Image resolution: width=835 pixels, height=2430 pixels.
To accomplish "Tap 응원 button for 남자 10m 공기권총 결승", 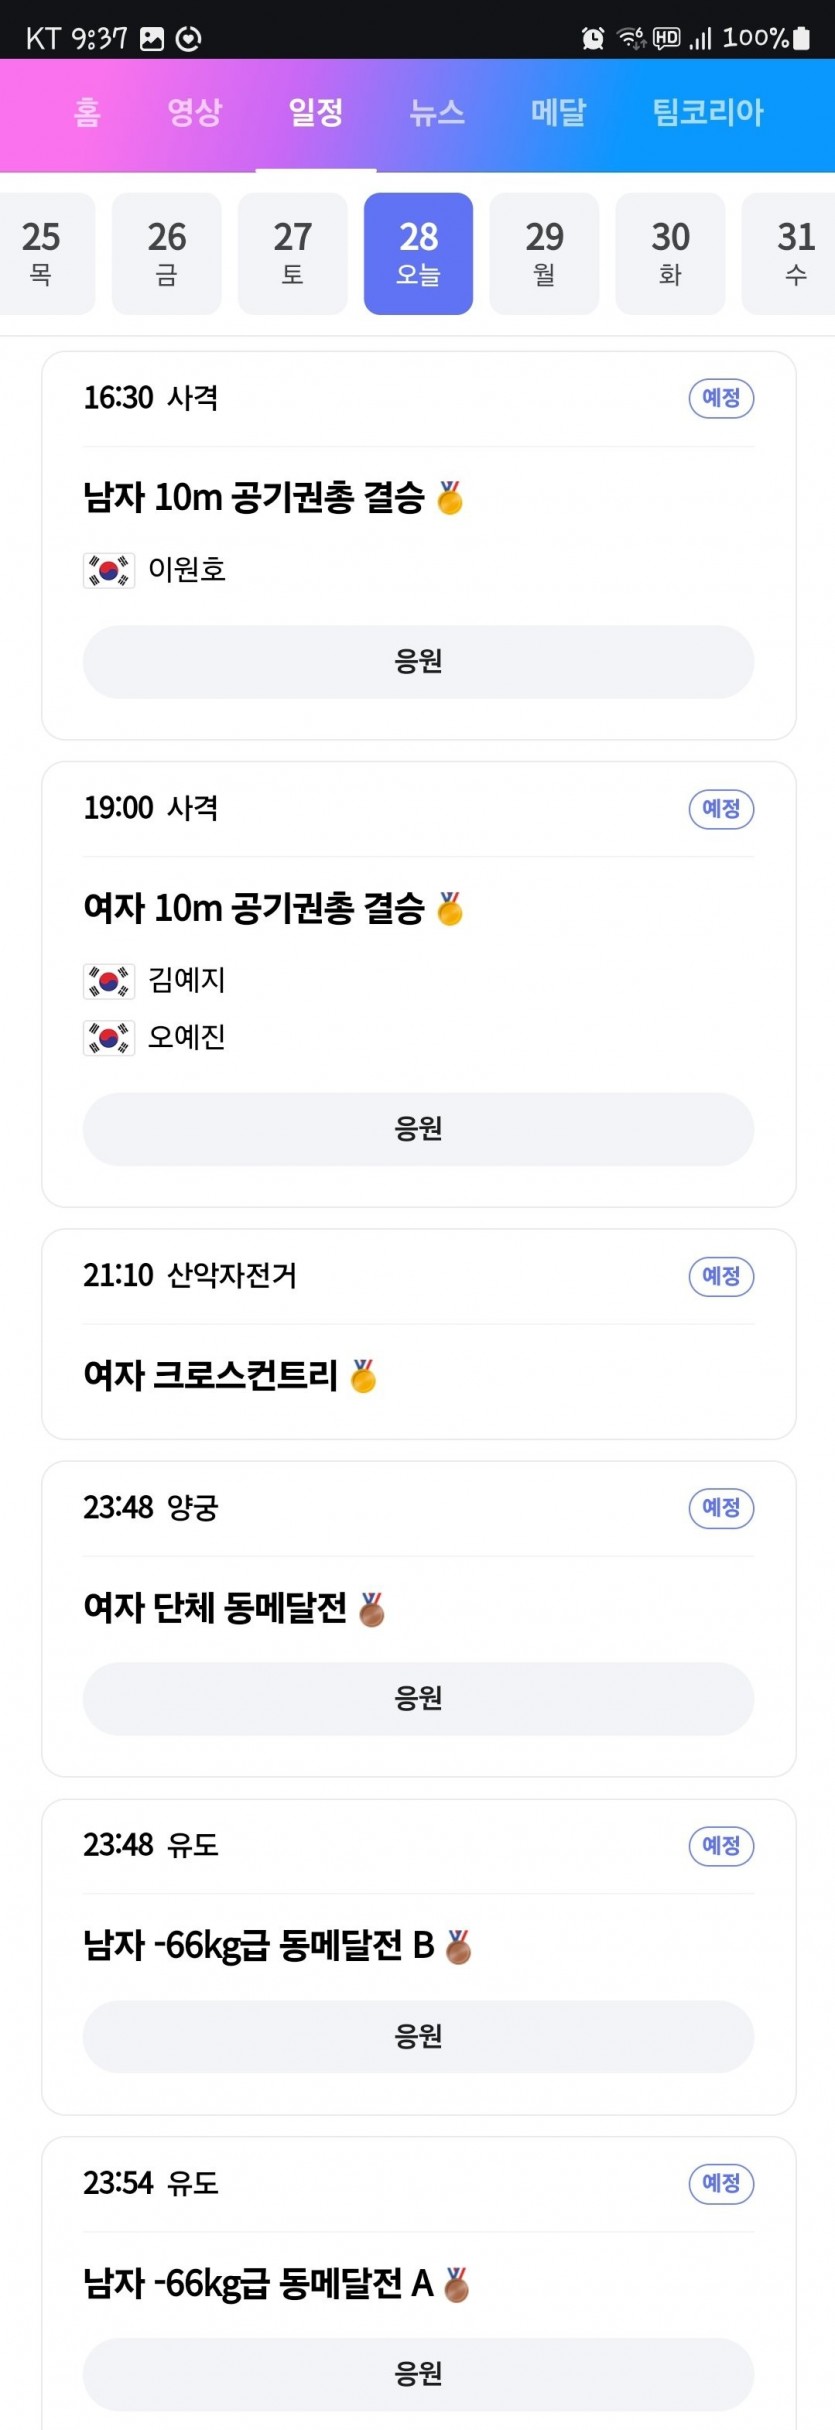I will [418, 662].
